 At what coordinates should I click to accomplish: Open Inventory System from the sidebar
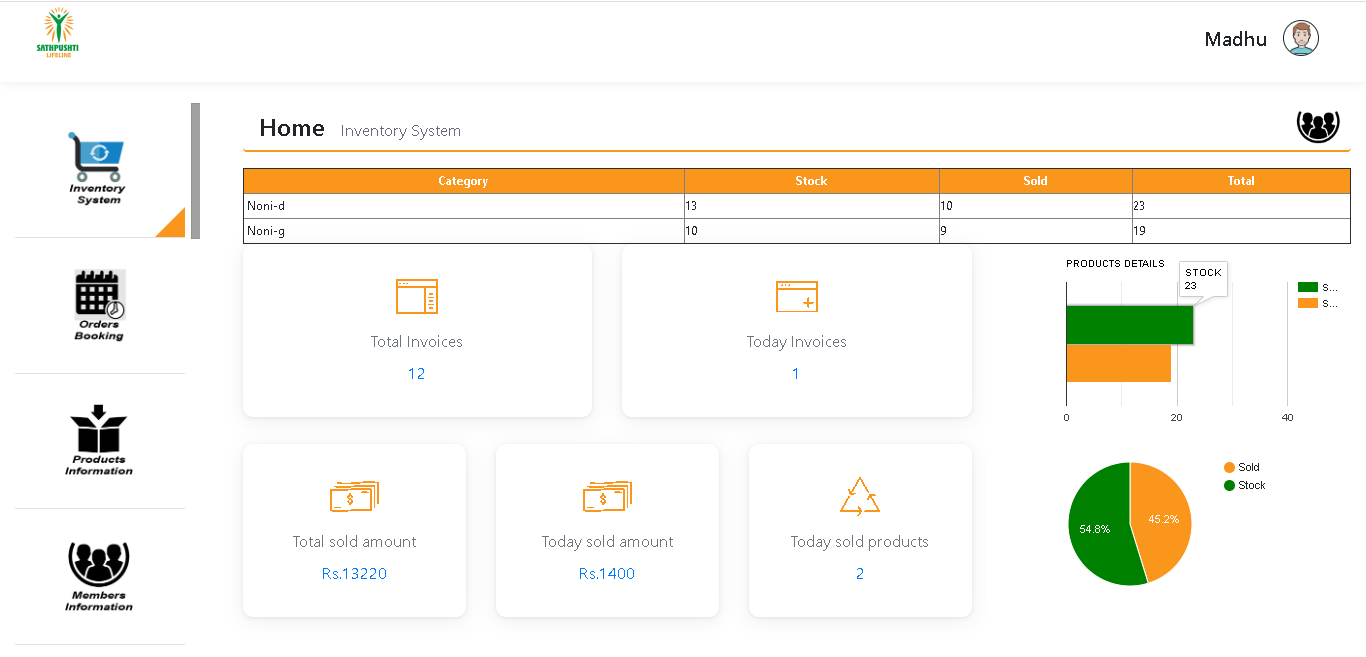point(97,168)
